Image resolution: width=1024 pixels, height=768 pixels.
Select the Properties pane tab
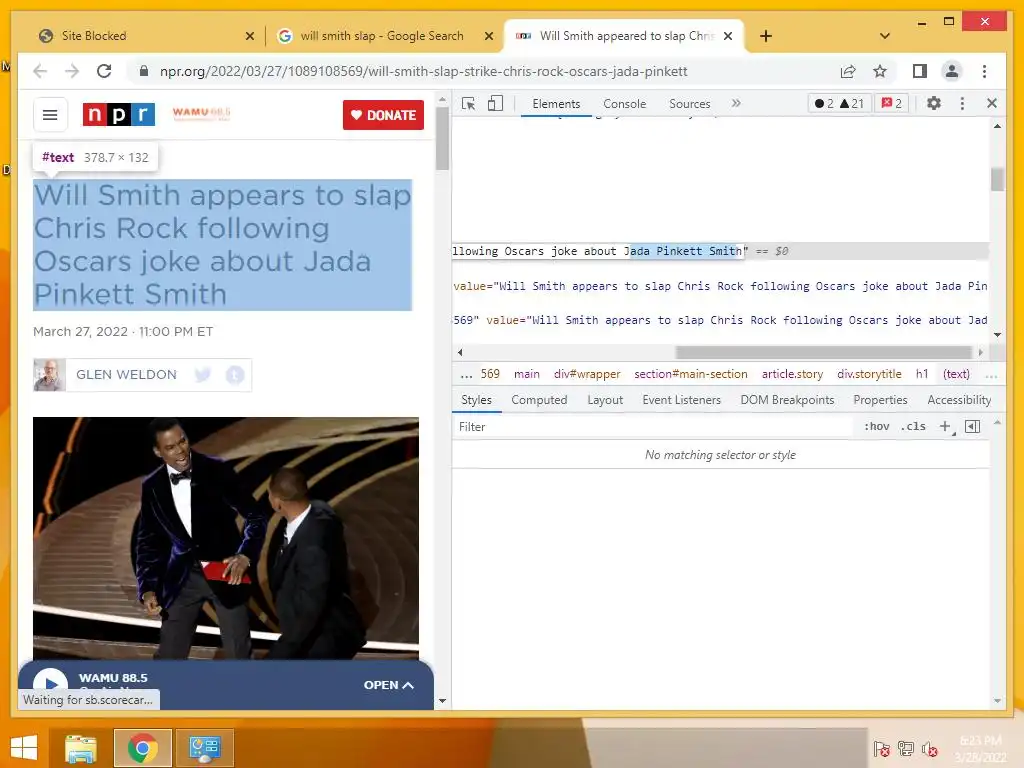(880, 400)
